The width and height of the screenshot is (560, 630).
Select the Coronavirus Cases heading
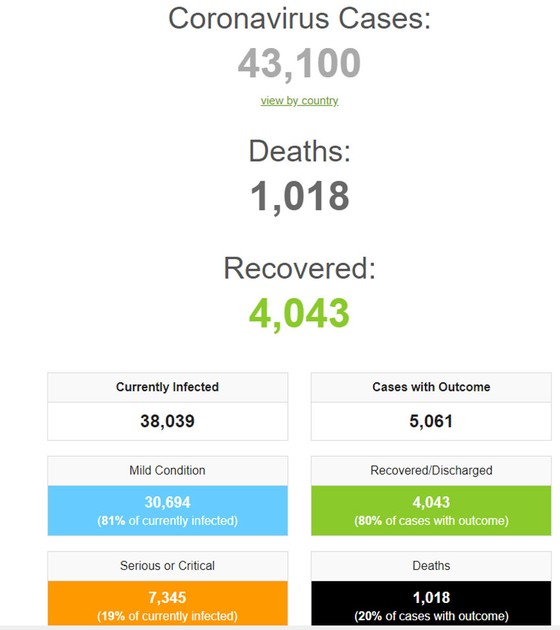pos(299,18)
